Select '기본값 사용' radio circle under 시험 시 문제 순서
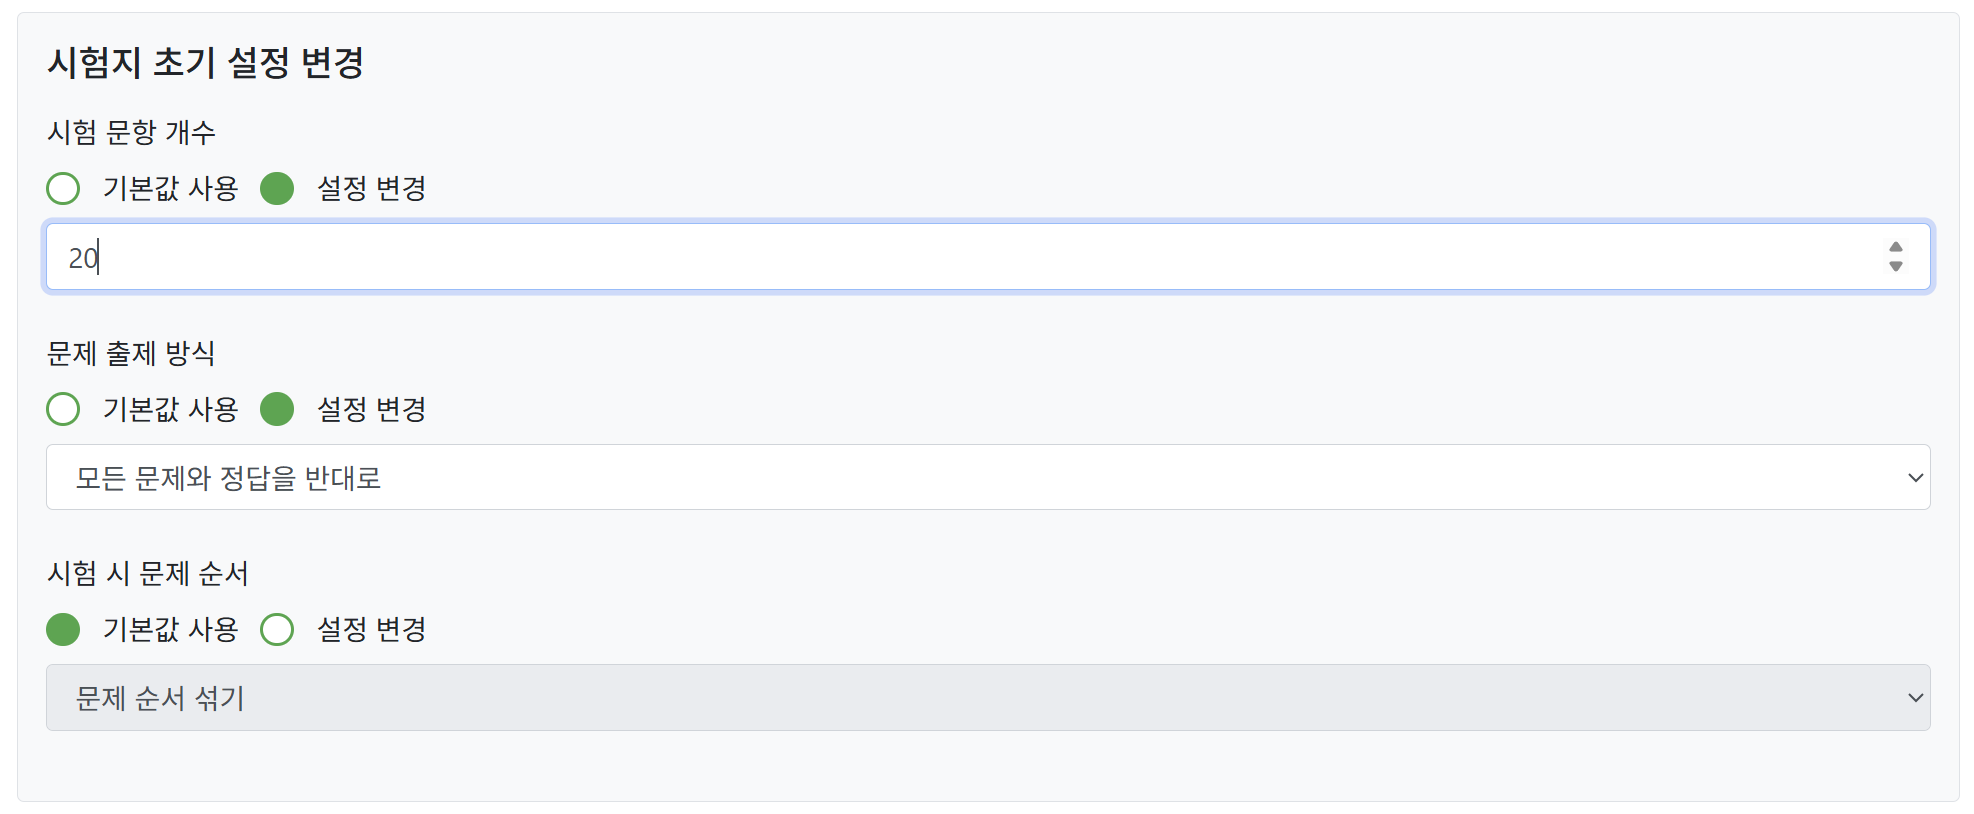 [x=63, y=629]
